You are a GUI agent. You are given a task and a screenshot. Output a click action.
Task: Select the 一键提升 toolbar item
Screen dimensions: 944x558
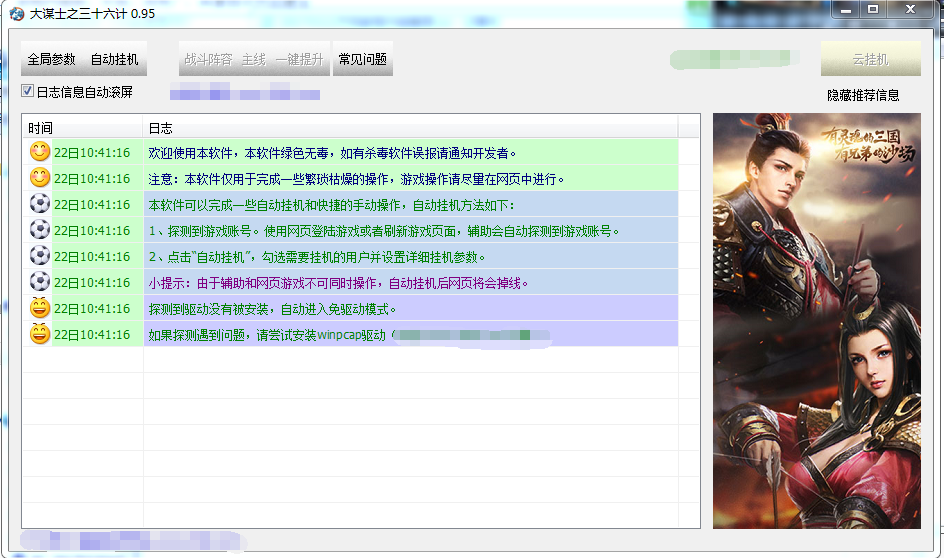(x=299, y=60)
